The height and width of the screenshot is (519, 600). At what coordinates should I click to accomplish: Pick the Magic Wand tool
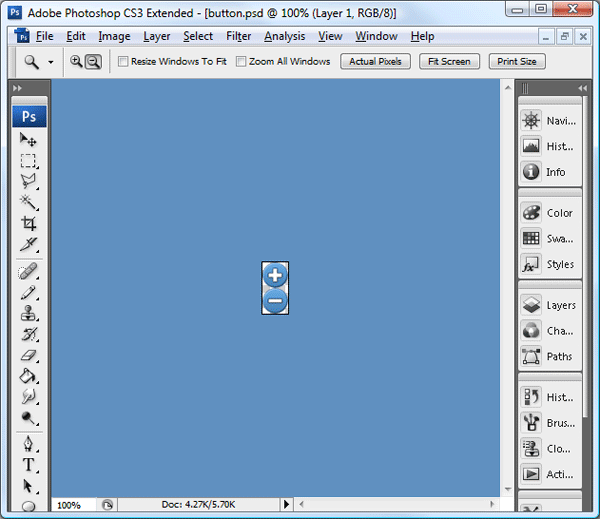(29, 203)
